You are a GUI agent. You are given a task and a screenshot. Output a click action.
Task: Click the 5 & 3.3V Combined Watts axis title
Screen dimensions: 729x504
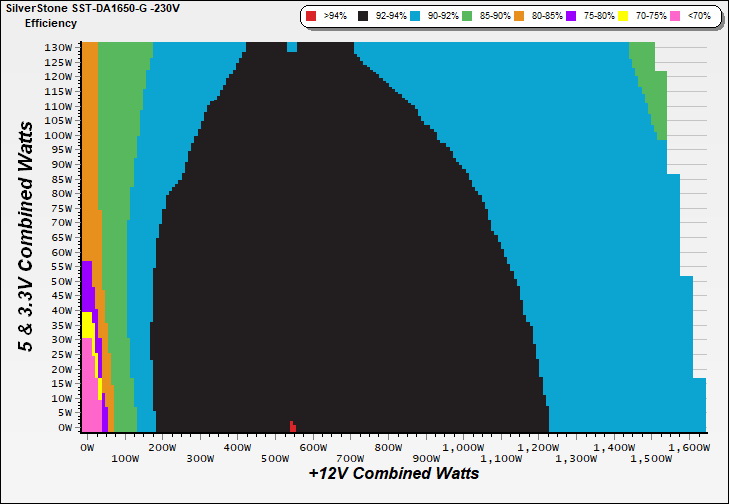click(28, 236)
